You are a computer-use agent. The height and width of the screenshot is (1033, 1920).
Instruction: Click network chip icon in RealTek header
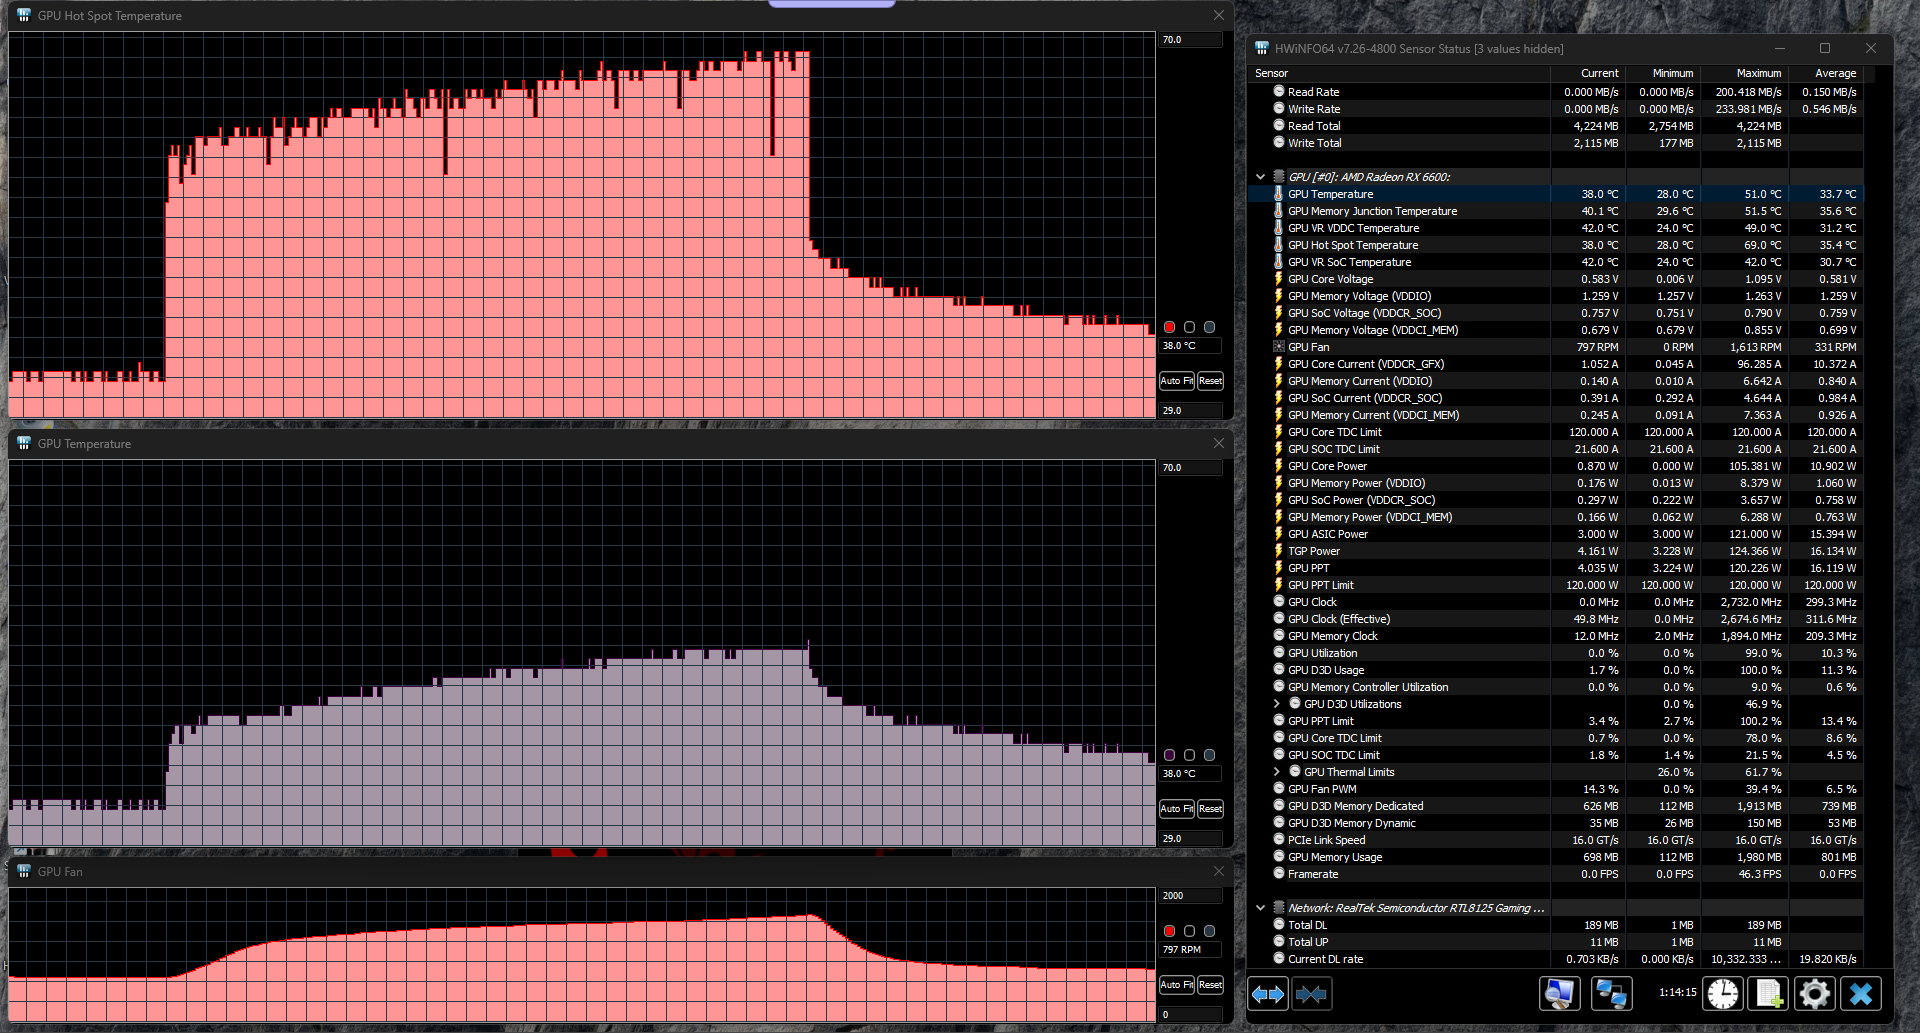[1278, 908]
